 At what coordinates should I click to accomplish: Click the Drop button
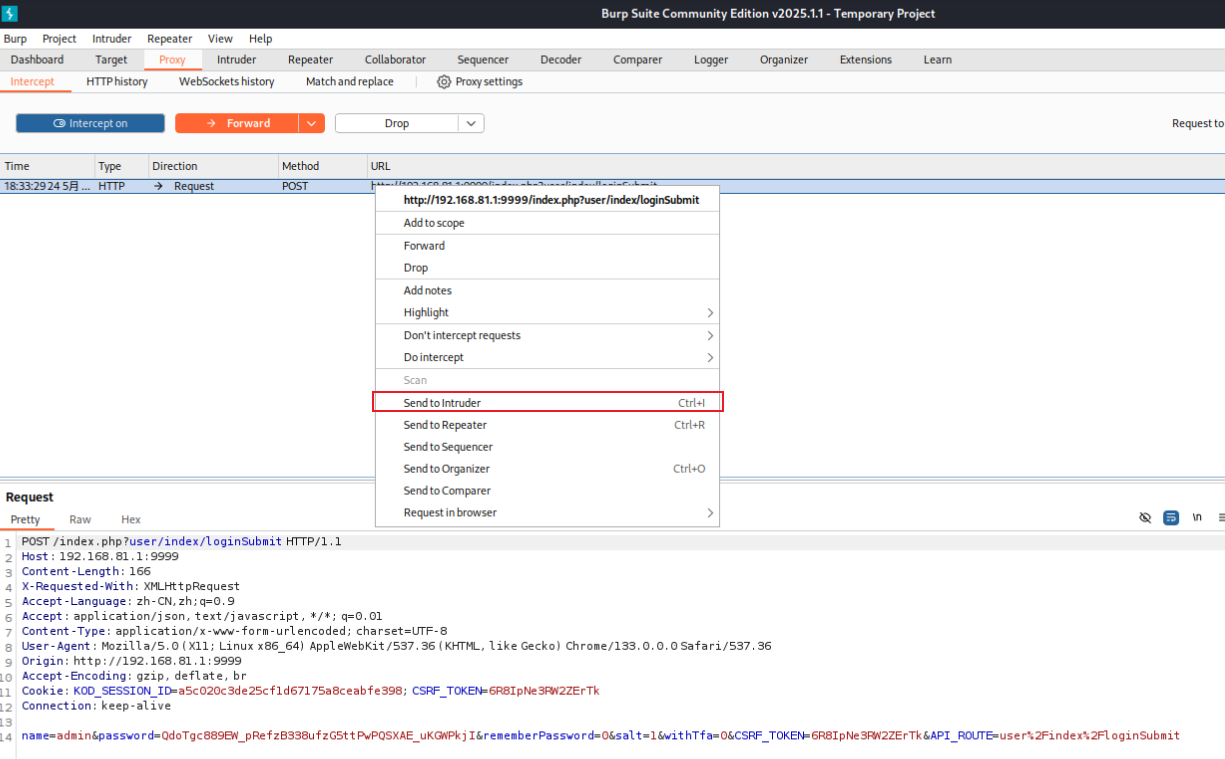[x=397, y=123]
